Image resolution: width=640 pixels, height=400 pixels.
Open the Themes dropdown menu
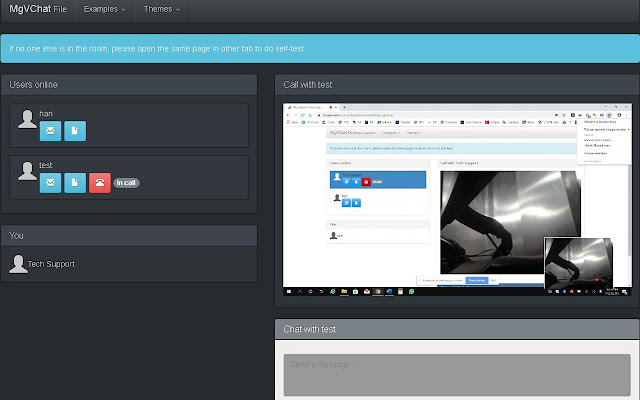pyautogui.click(x=162, y=9)
